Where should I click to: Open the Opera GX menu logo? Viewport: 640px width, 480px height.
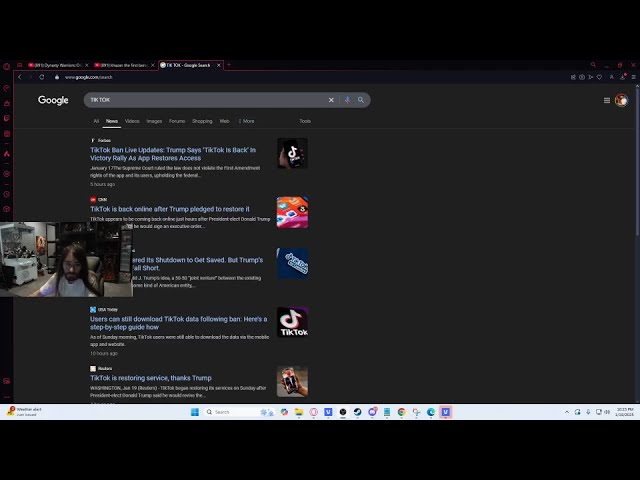tap(7, 66)
